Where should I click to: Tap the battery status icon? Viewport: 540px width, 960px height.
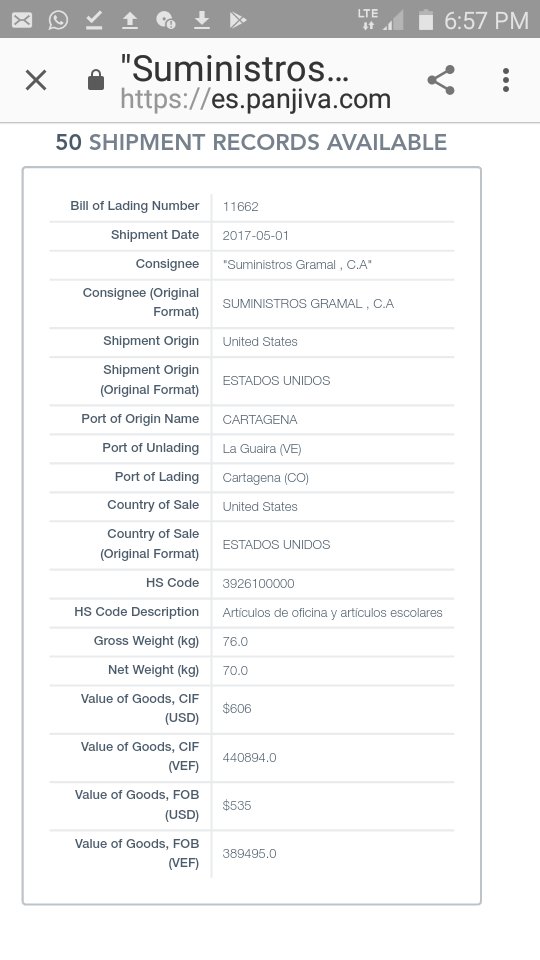pos(426,20)
